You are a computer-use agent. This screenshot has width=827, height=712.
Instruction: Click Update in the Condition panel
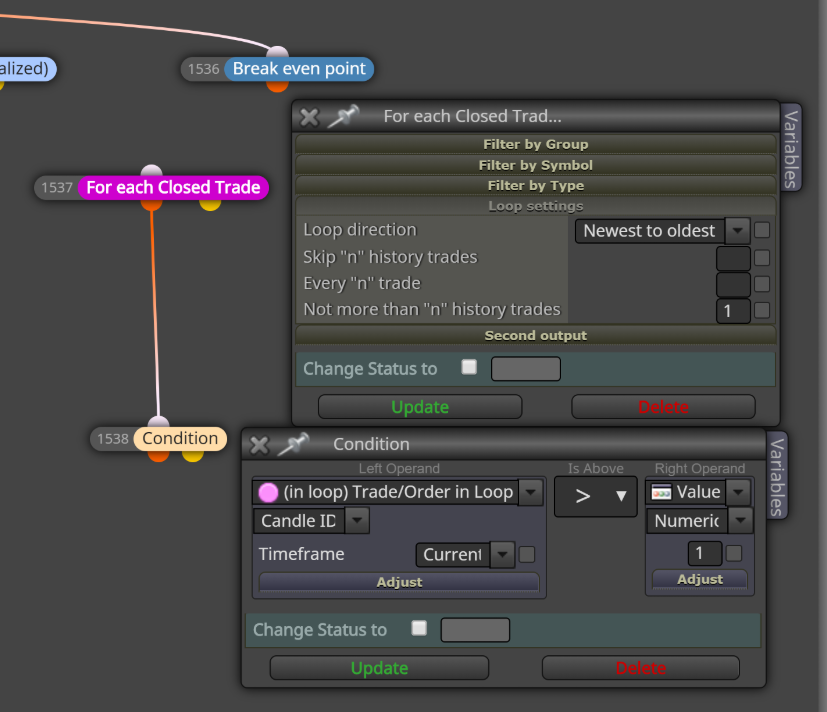[x=379, y=668]
